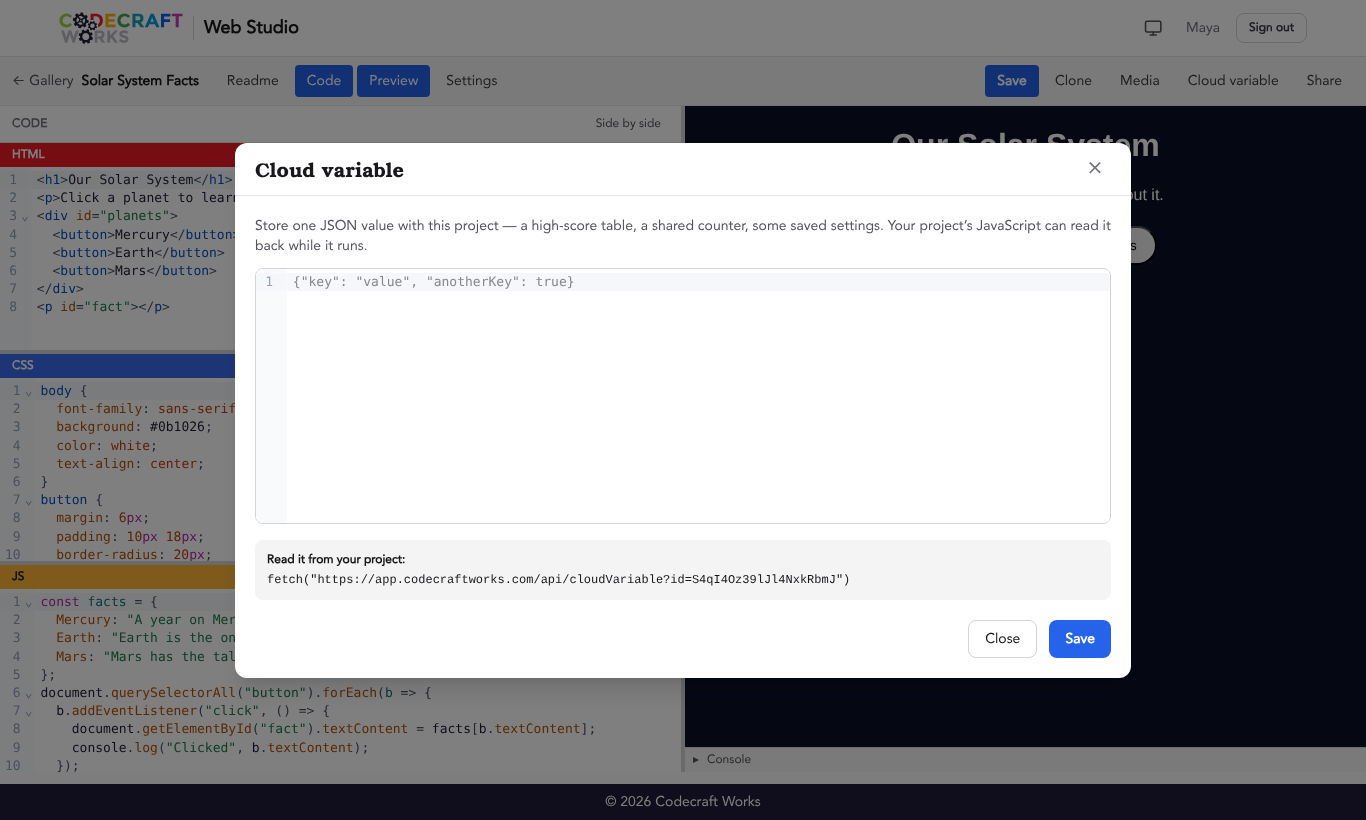The image size is (1366, 820).
Task: Click the Solar System Facts project title
Action: (140, 80)
